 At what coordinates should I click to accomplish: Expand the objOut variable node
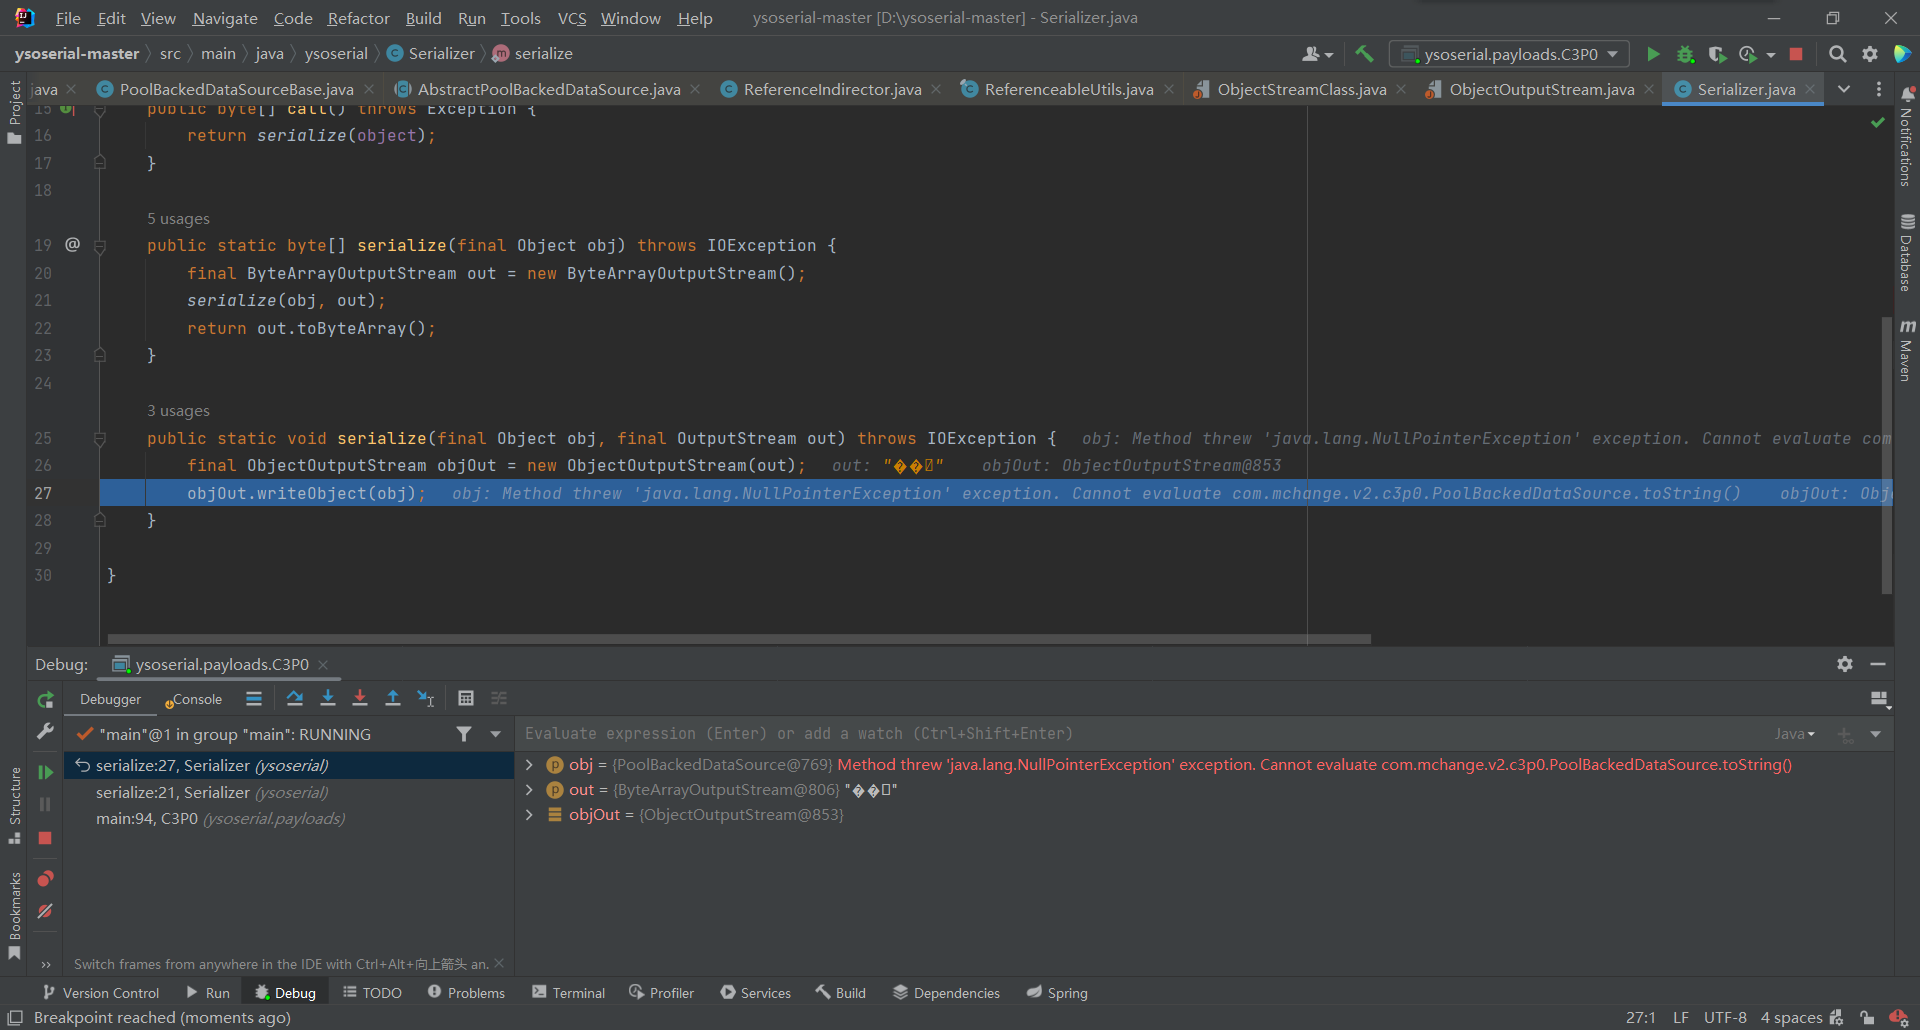[x=529, y=815]
